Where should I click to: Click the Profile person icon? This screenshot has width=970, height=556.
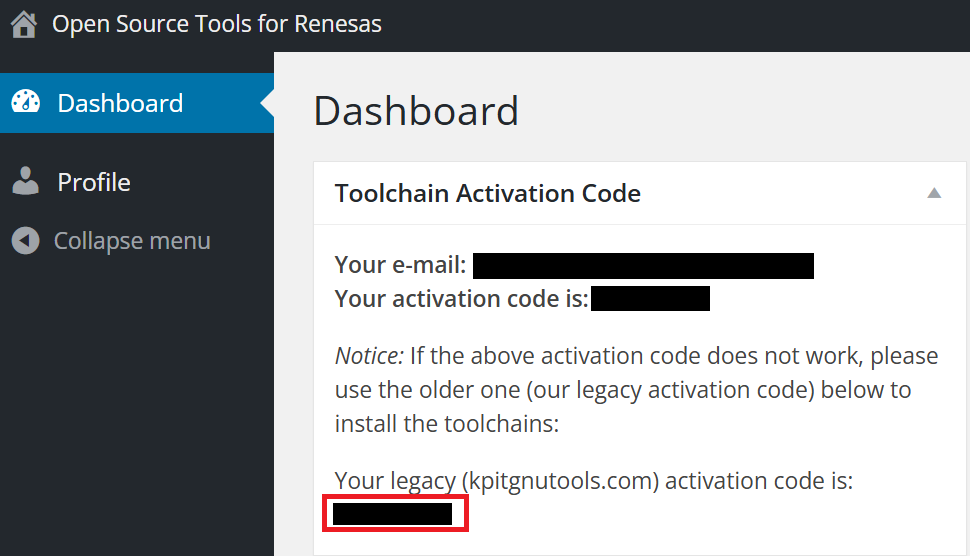coord(25,182)
